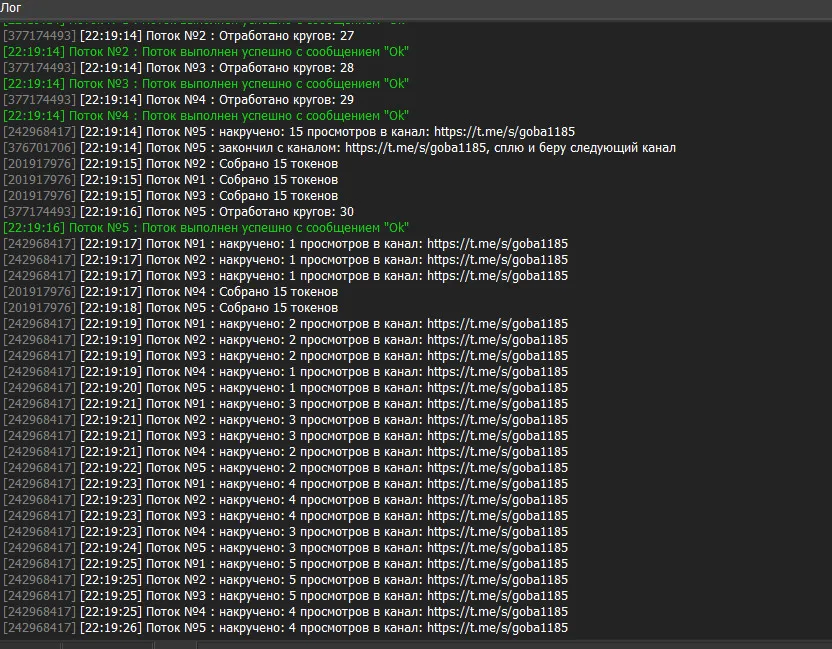
Task: Open the link in Поток №4 "1 просмотров" entry
Action: pos(497,372)
